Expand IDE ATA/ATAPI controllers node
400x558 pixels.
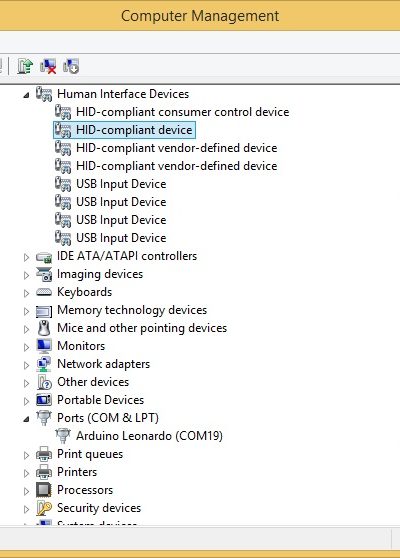[26, 257]
